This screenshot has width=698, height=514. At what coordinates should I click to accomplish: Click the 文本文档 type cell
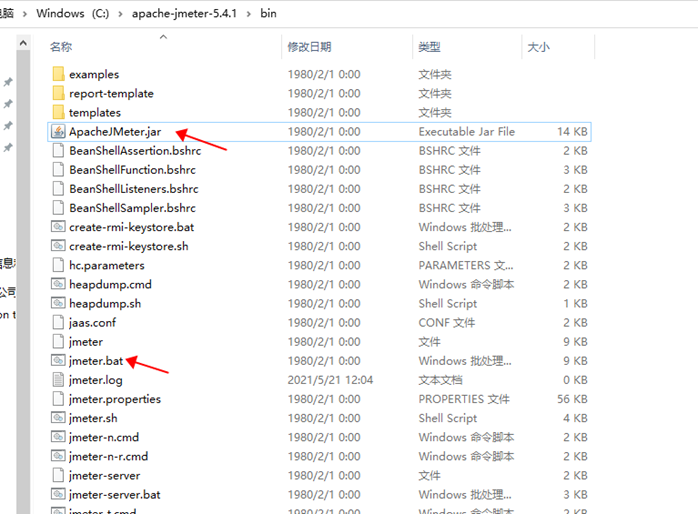(440, 380)
